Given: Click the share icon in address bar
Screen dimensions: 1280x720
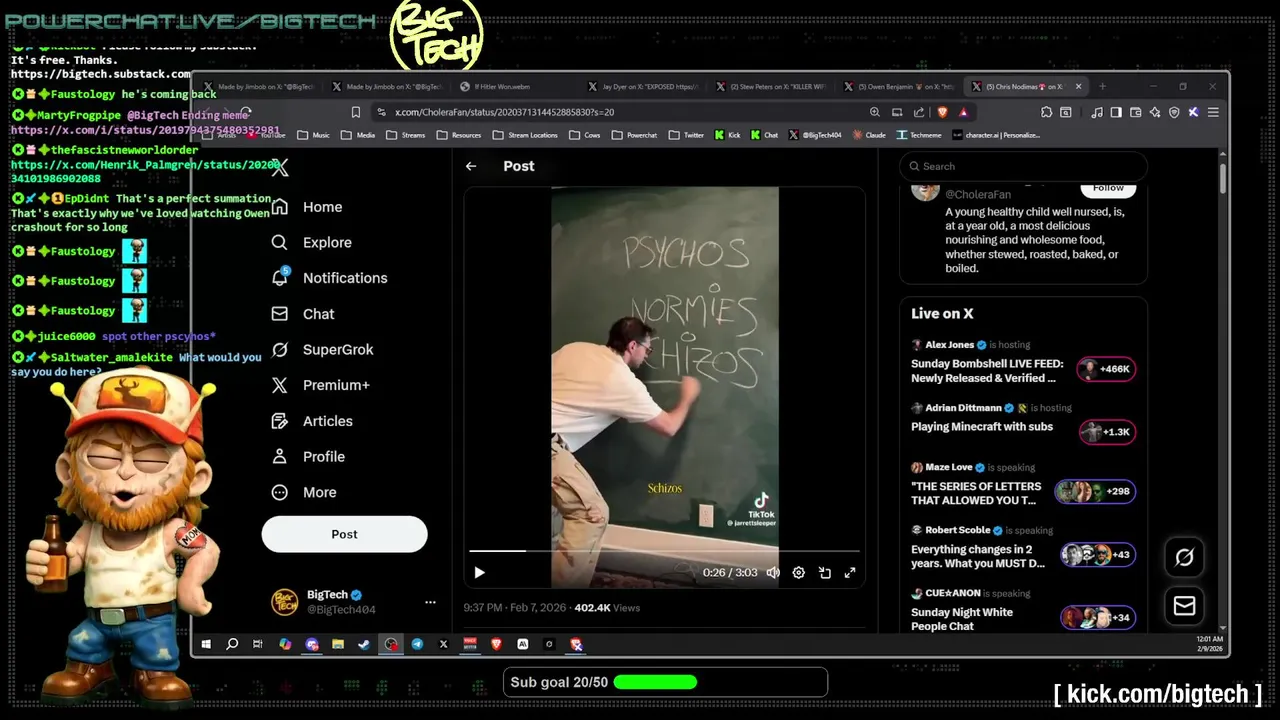Looking at the screenshot, I should point(919,113).
